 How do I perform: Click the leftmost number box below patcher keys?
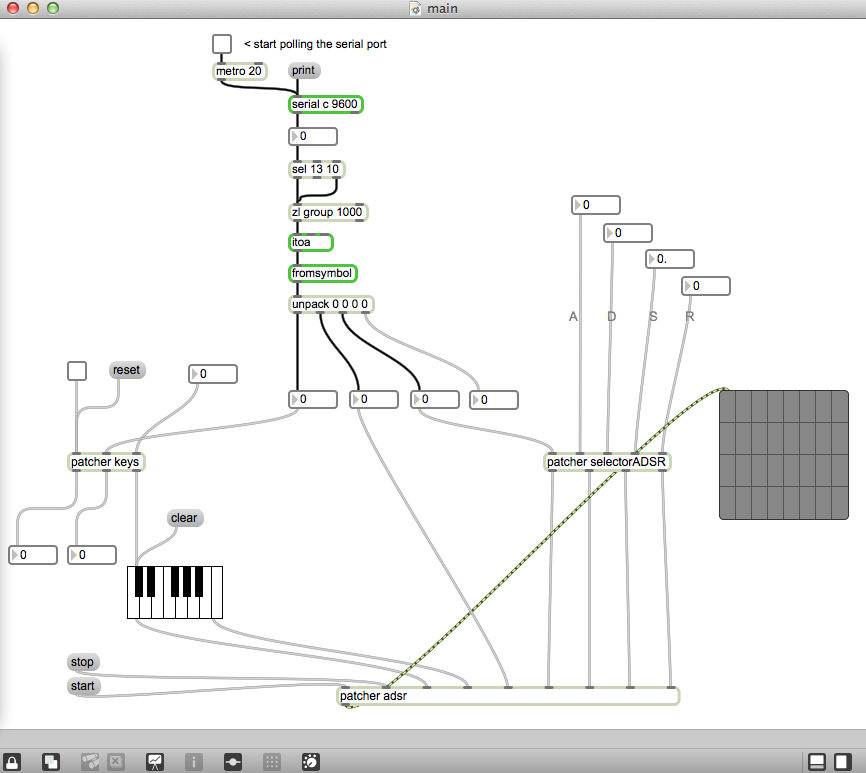point(33,555)
